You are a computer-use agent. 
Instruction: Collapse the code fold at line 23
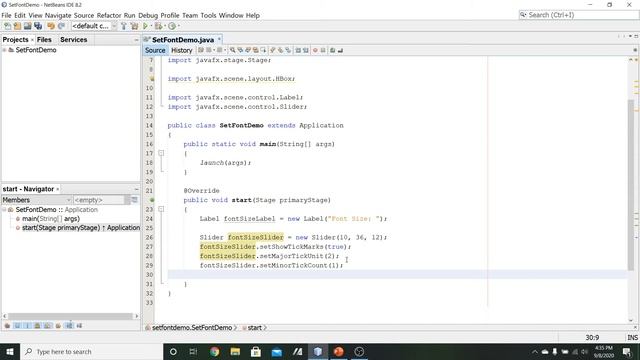(161, 209)
